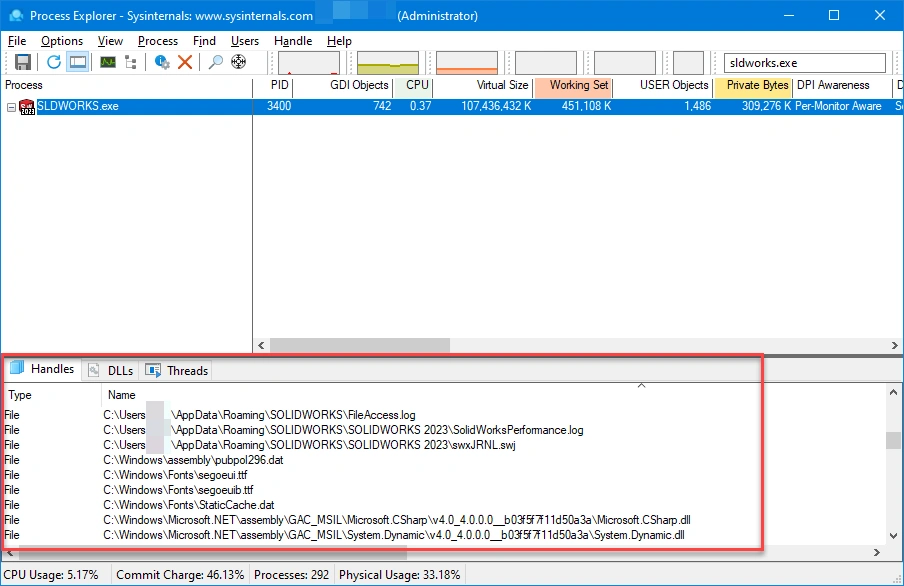Select the FileAccess.log handle row
The image size is (904, 586).
tap(444, 415)
